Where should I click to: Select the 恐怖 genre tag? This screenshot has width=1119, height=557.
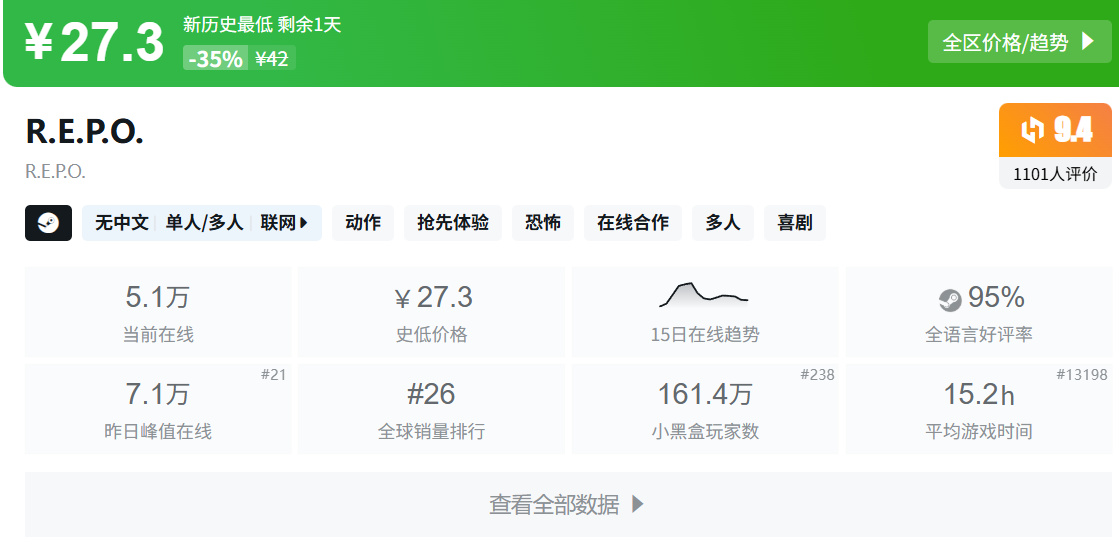(x=543, y=223)
